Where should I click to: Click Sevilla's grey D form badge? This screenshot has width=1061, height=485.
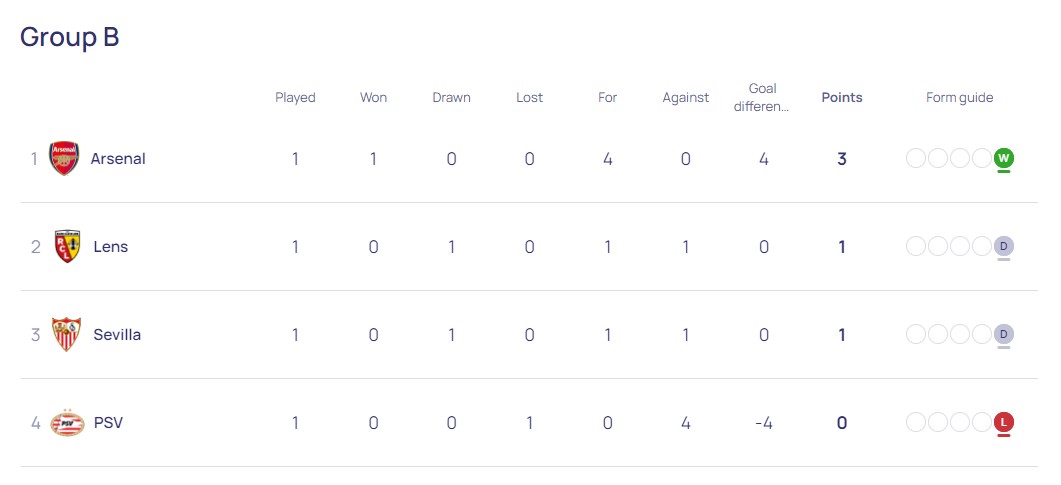point(1003,335)
